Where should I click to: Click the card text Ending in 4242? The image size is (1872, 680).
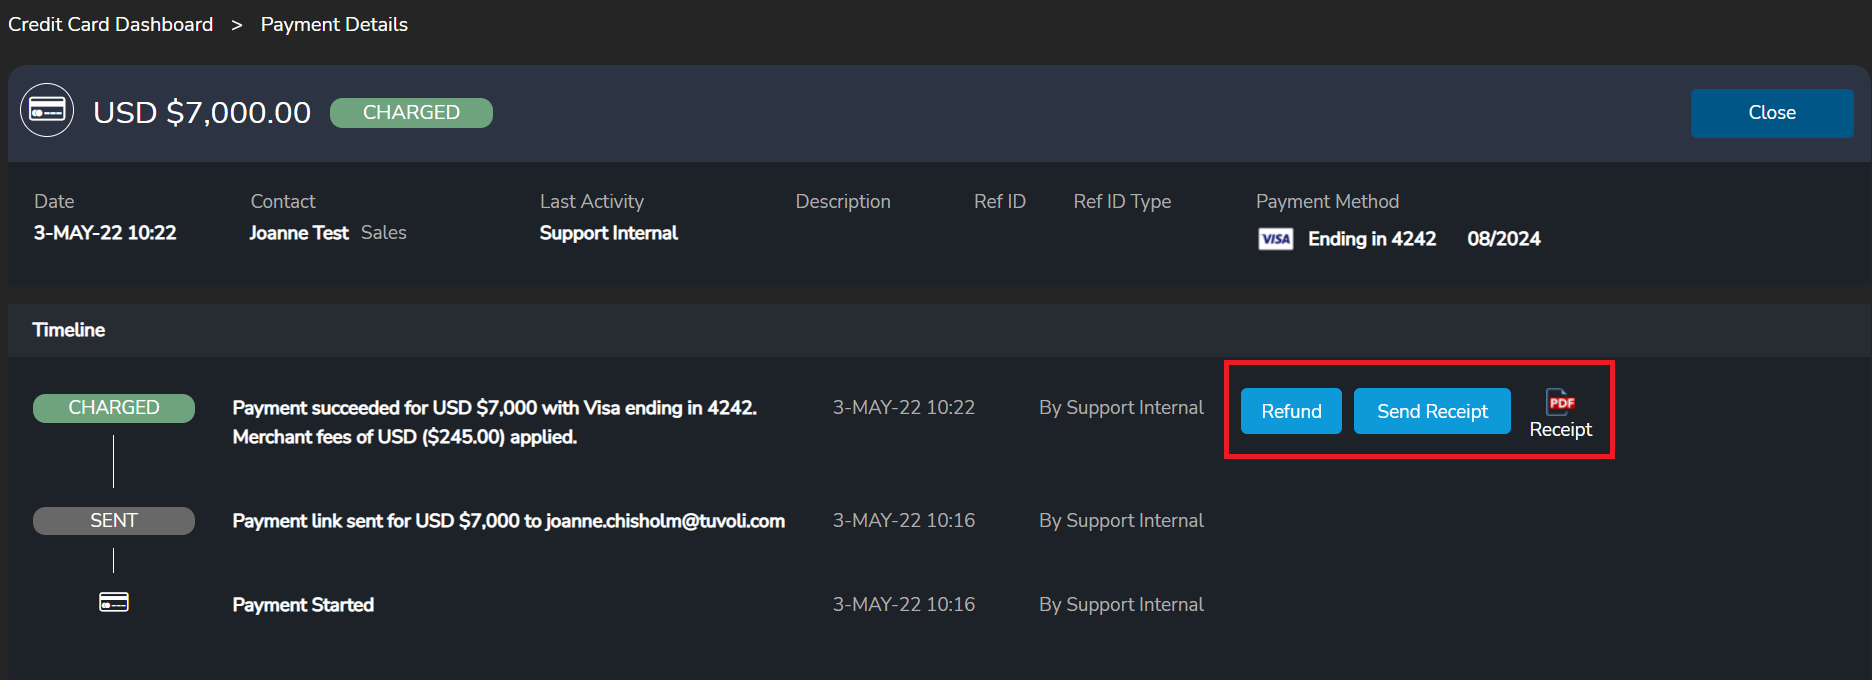coord(1371,239)
